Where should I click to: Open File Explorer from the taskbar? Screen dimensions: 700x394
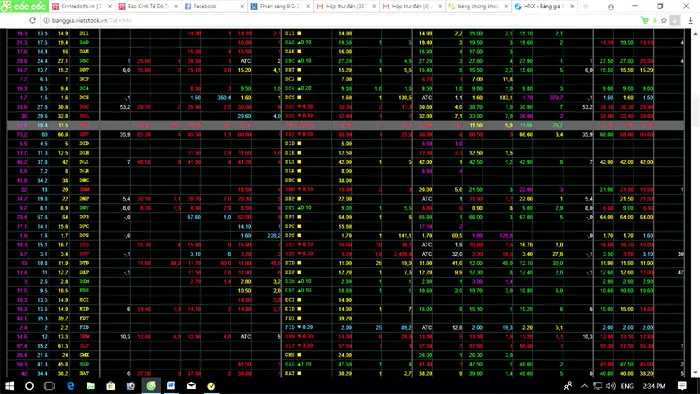tap(91, 386)
